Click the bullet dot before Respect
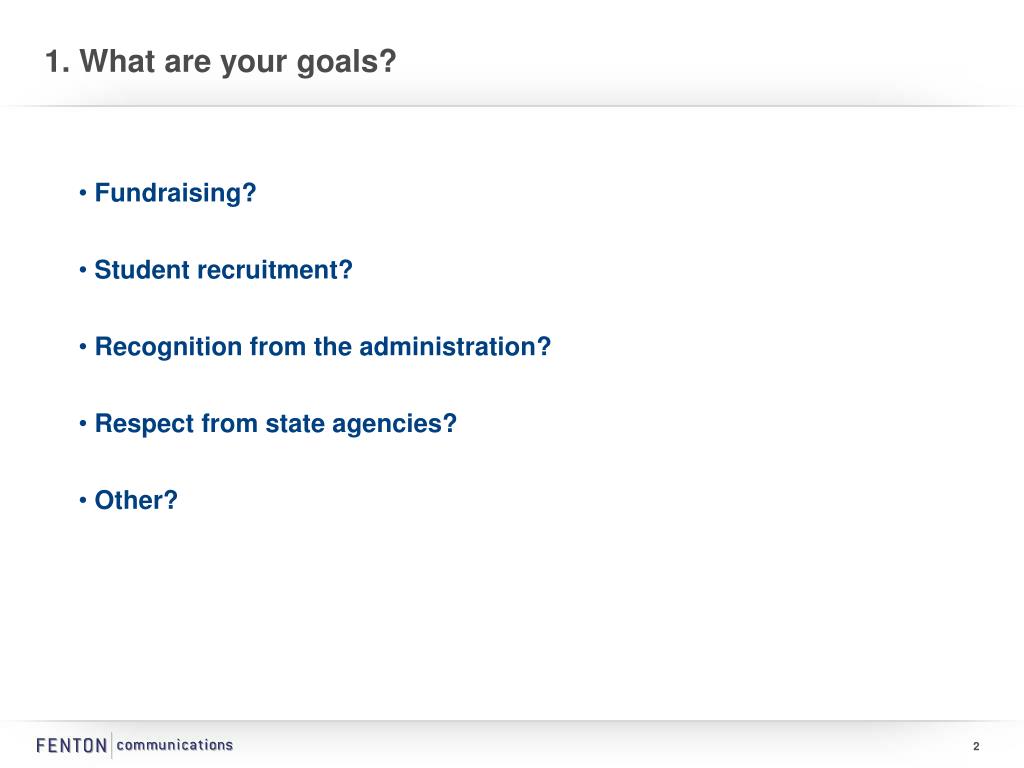Screen dimensions: 1024x768 coord(83,423)
